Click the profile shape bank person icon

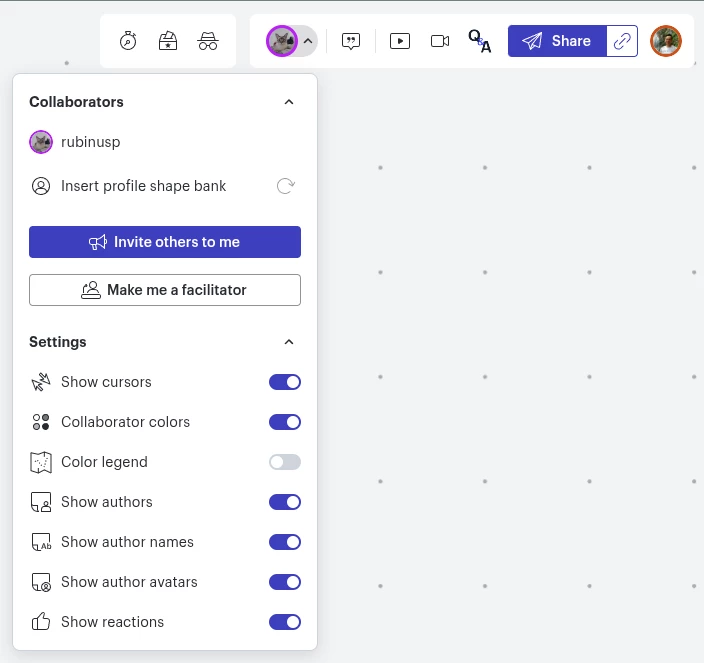[41, 186]
